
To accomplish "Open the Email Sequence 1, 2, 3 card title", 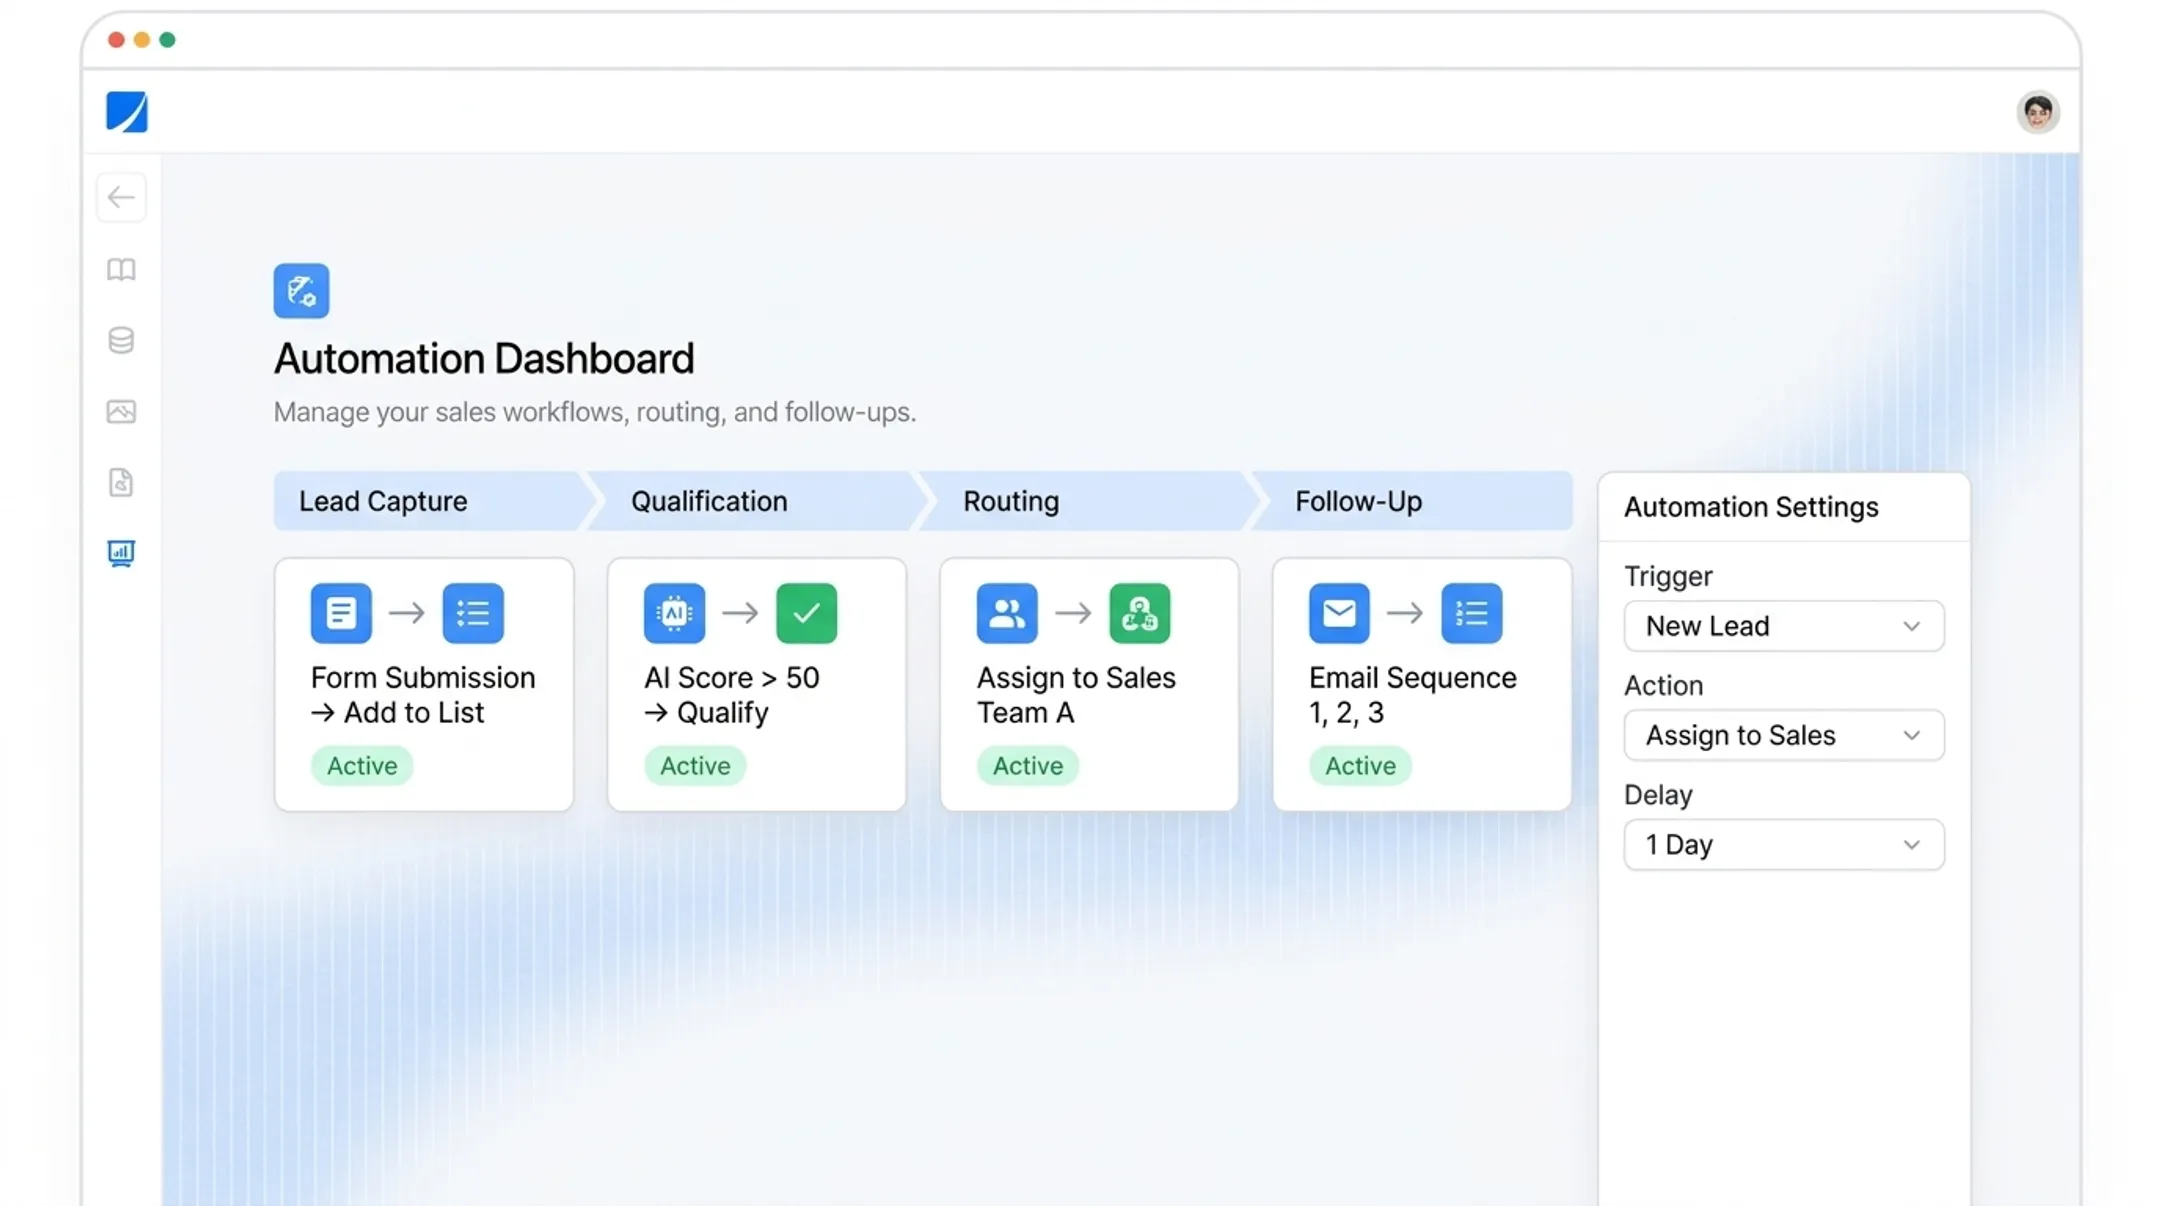I will click(x=1413, y=695).
